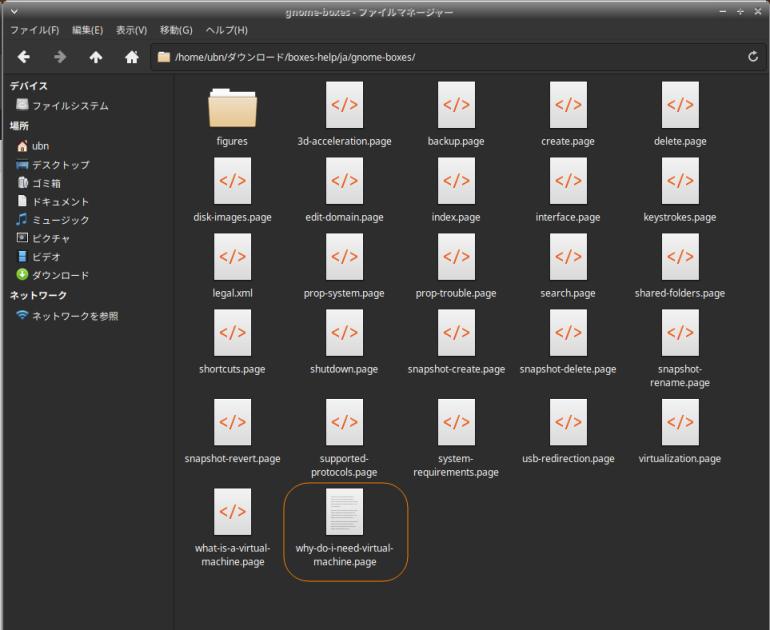The width and height of the screenshot is (770, 630).
Task: Go back with the left arrow button
Action: [x=24, y=57]
